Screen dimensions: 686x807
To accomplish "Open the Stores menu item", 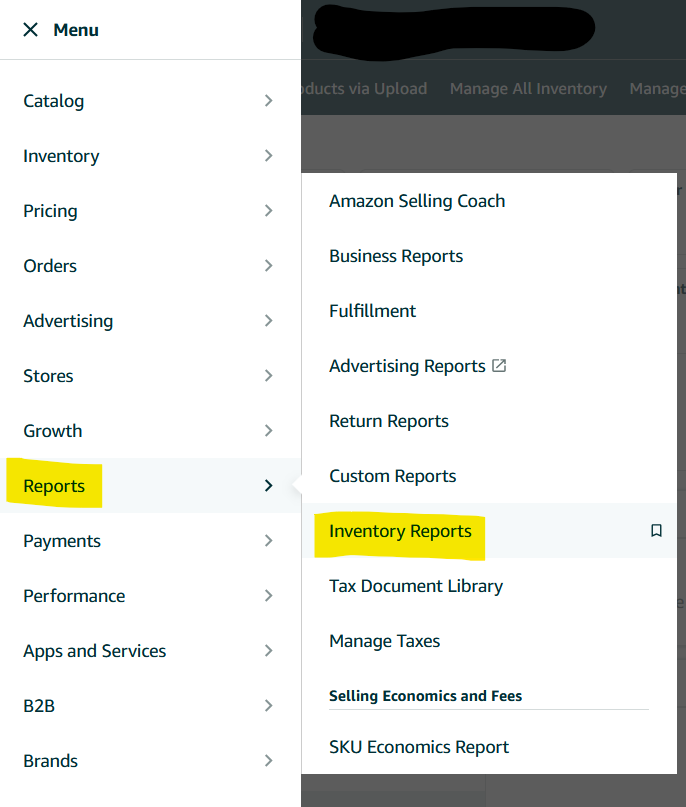I will 48,376.
